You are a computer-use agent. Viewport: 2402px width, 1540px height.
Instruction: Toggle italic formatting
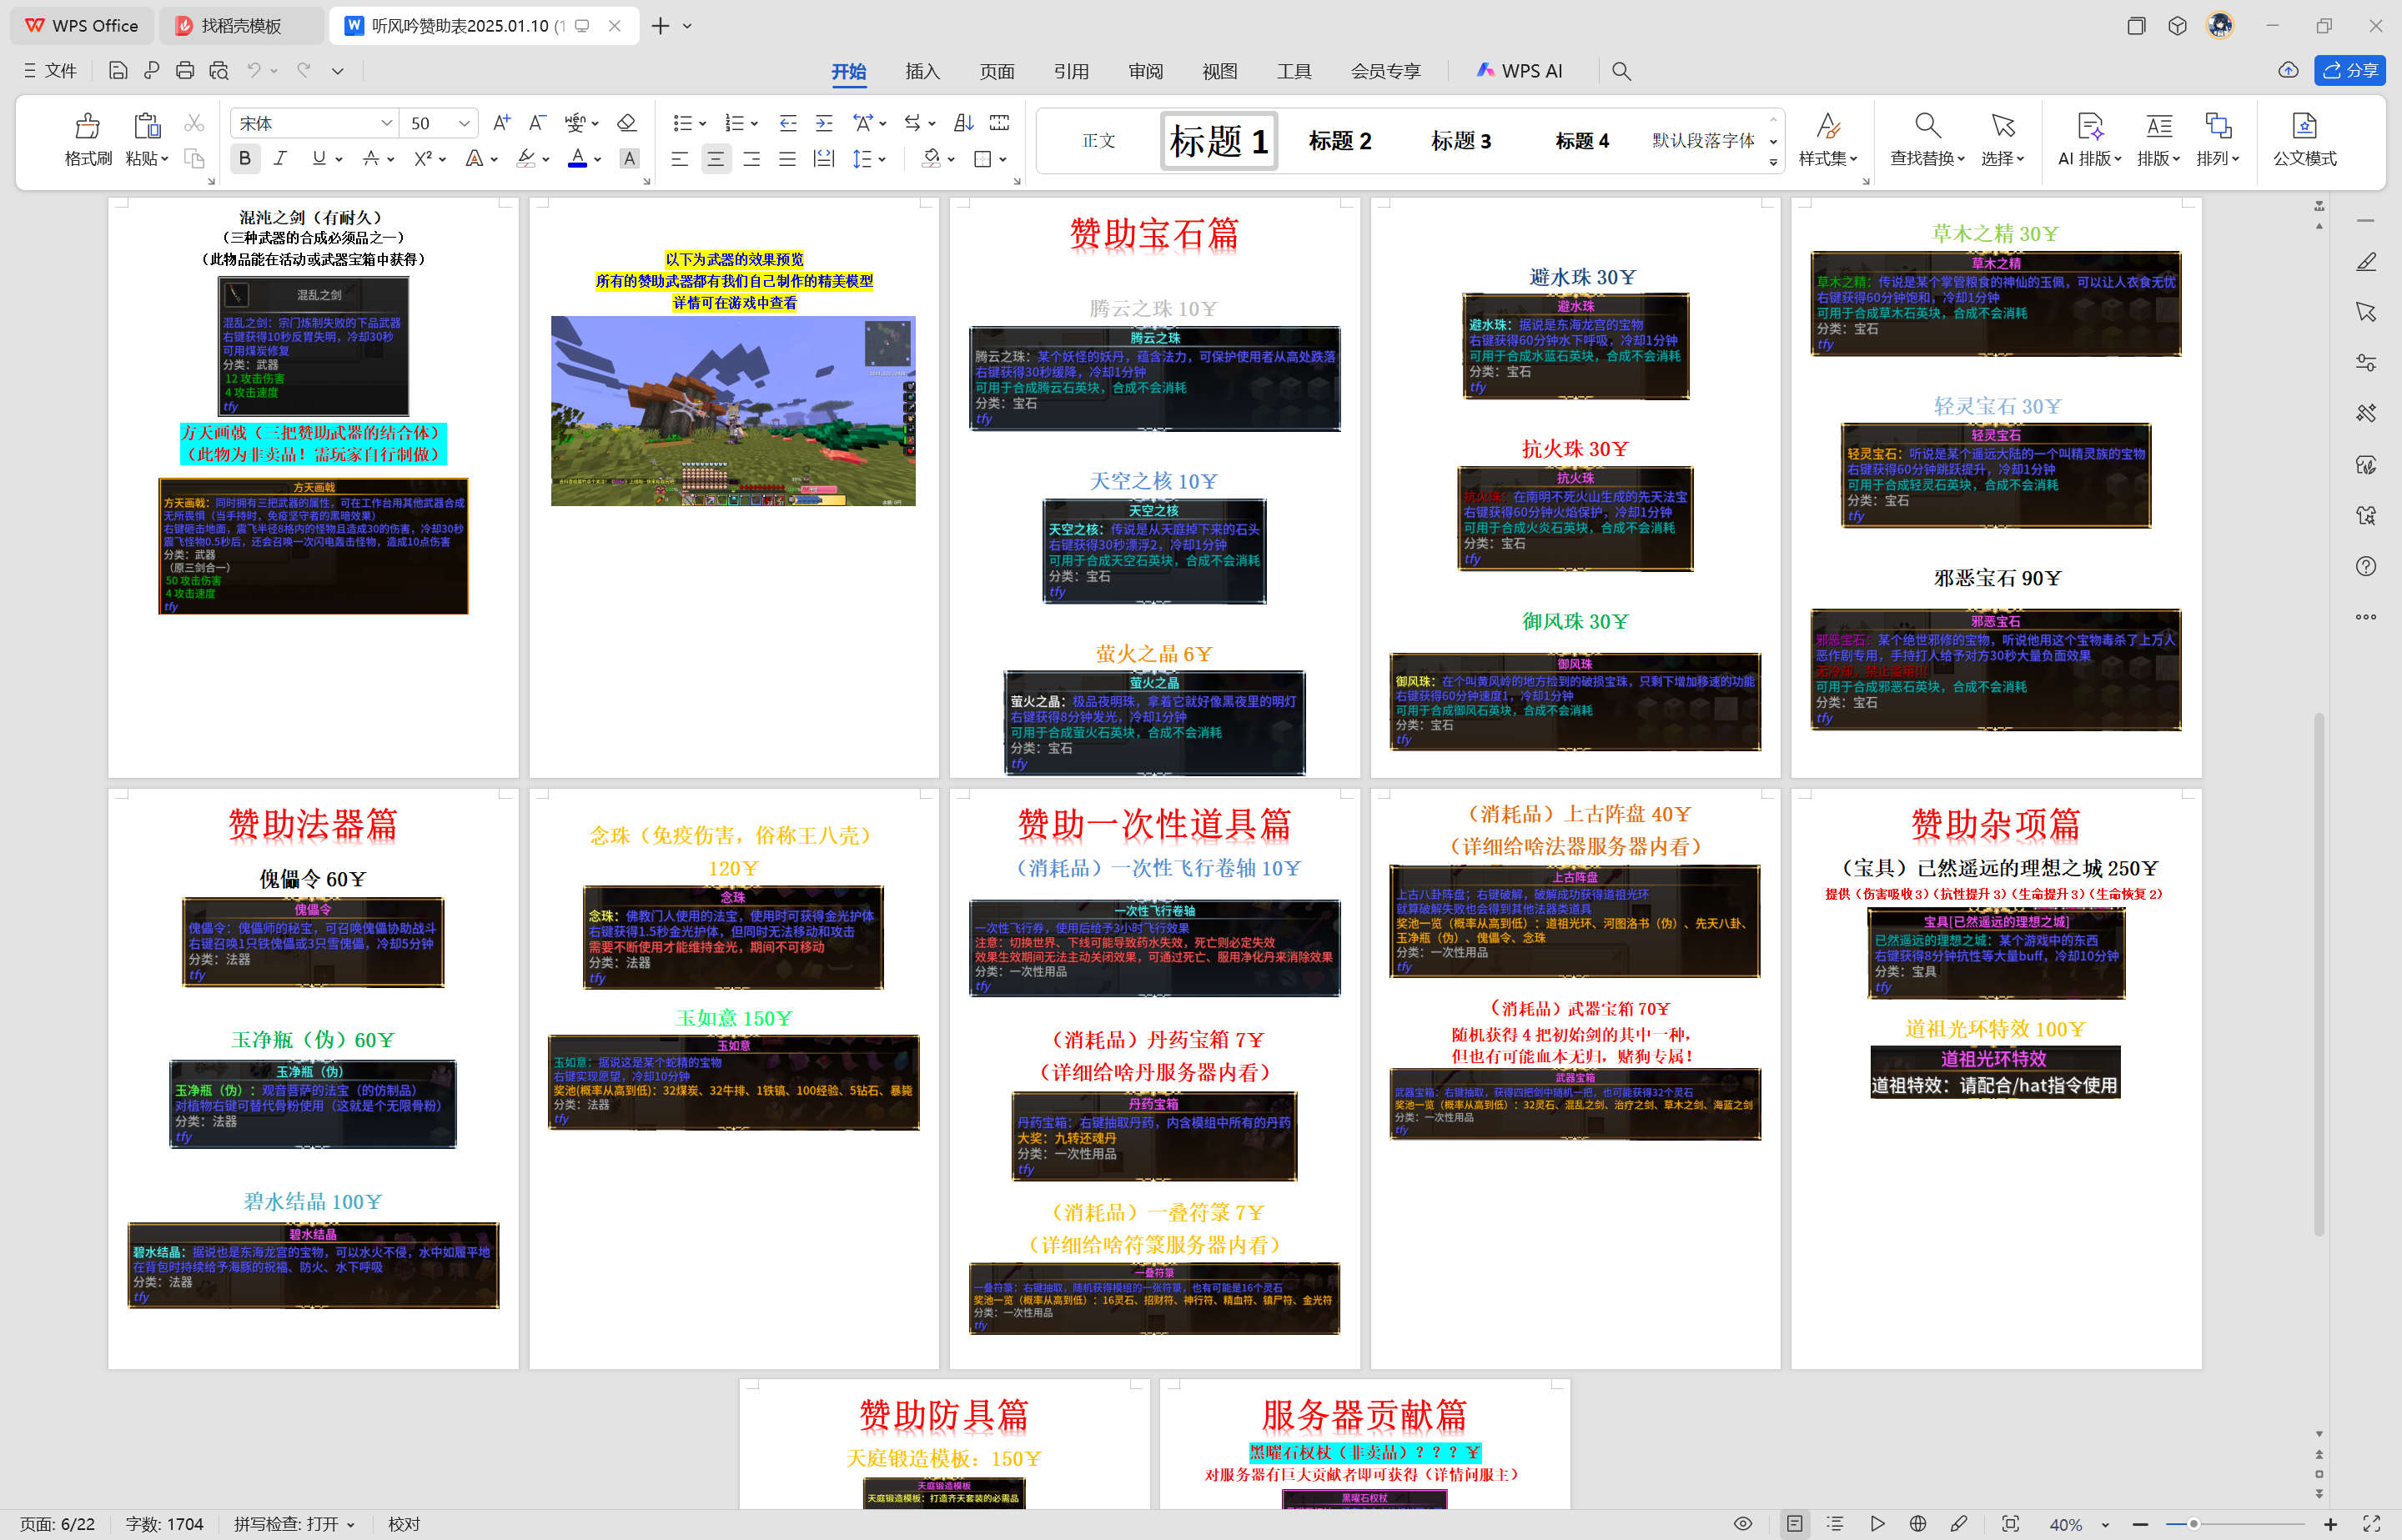click(281, 159)
